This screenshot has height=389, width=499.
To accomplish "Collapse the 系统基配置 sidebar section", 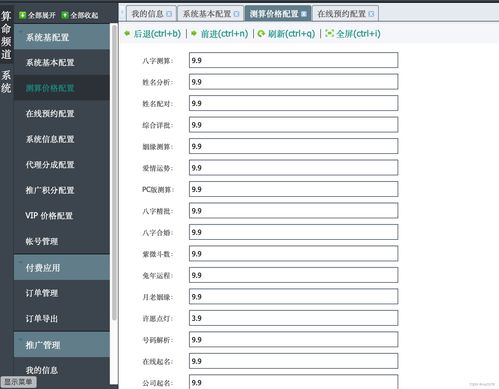I will tap(62, 37).
